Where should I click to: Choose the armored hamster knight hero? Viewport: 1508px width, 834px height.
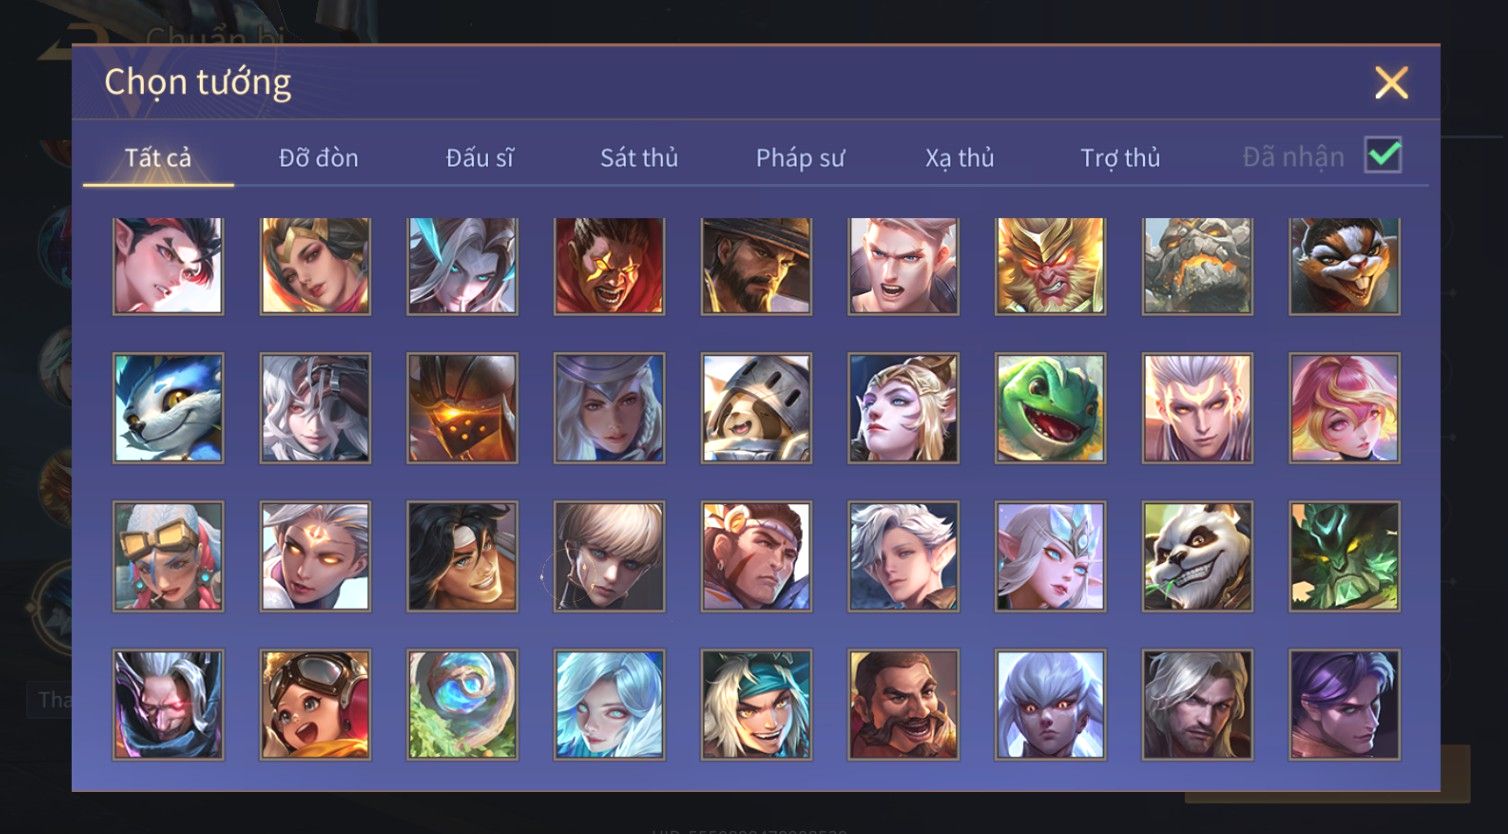tap(756, 408)
